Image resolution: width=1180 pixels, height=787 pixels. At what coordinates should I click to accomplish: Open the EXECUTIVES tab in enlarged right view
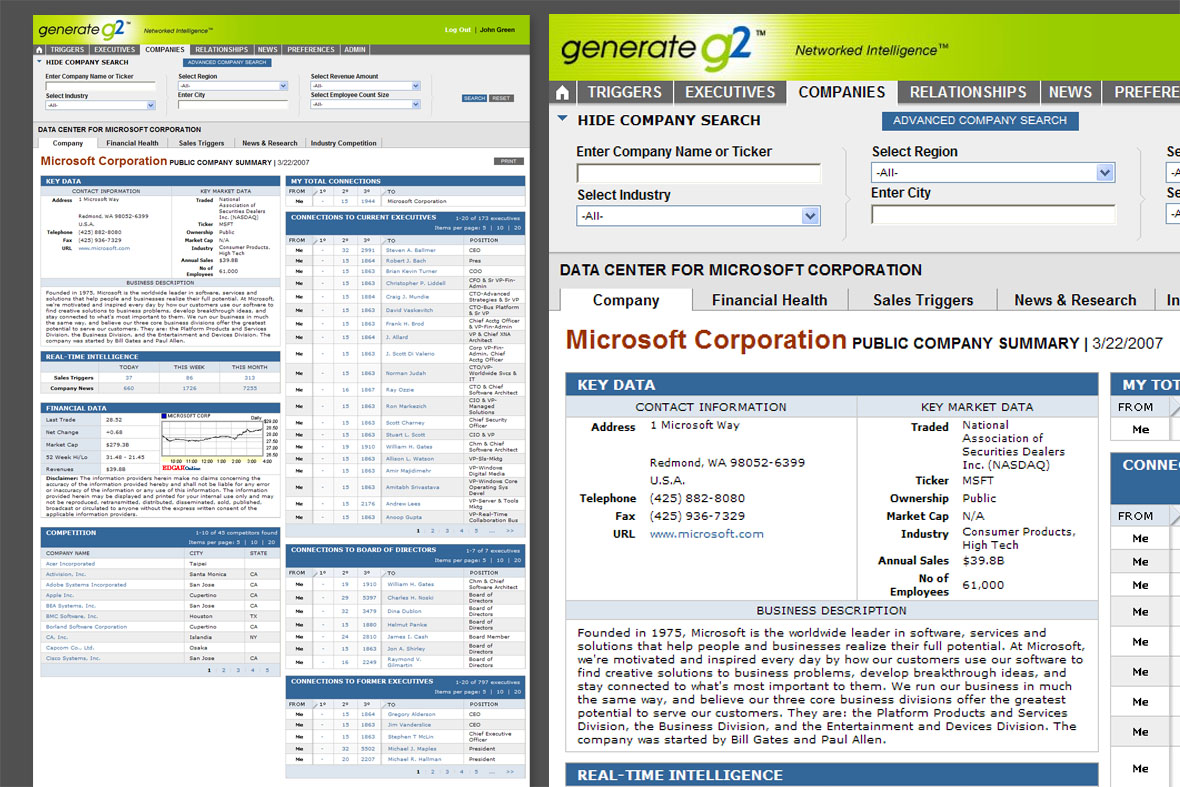(730, 92)
